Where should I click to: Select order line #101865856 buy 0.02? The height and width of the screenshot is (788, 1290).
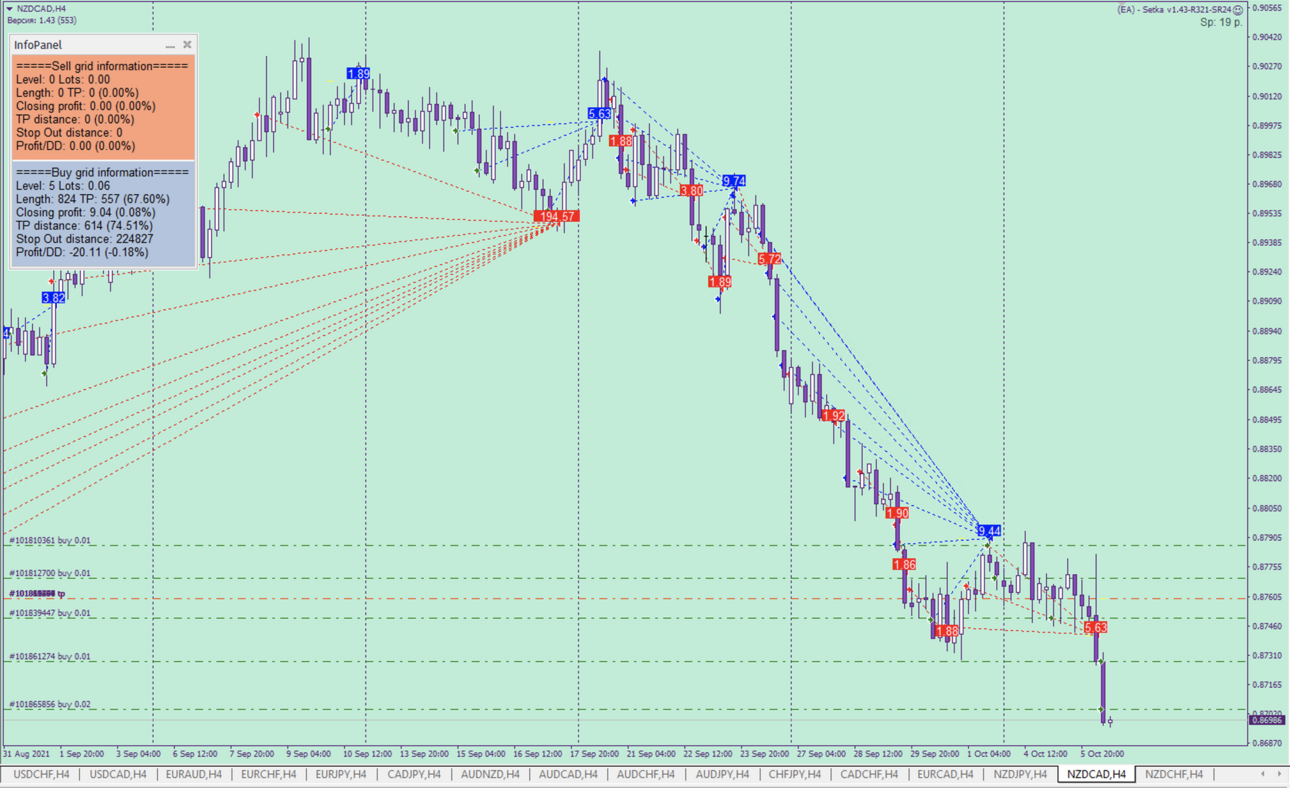click(x=50, y=704)
